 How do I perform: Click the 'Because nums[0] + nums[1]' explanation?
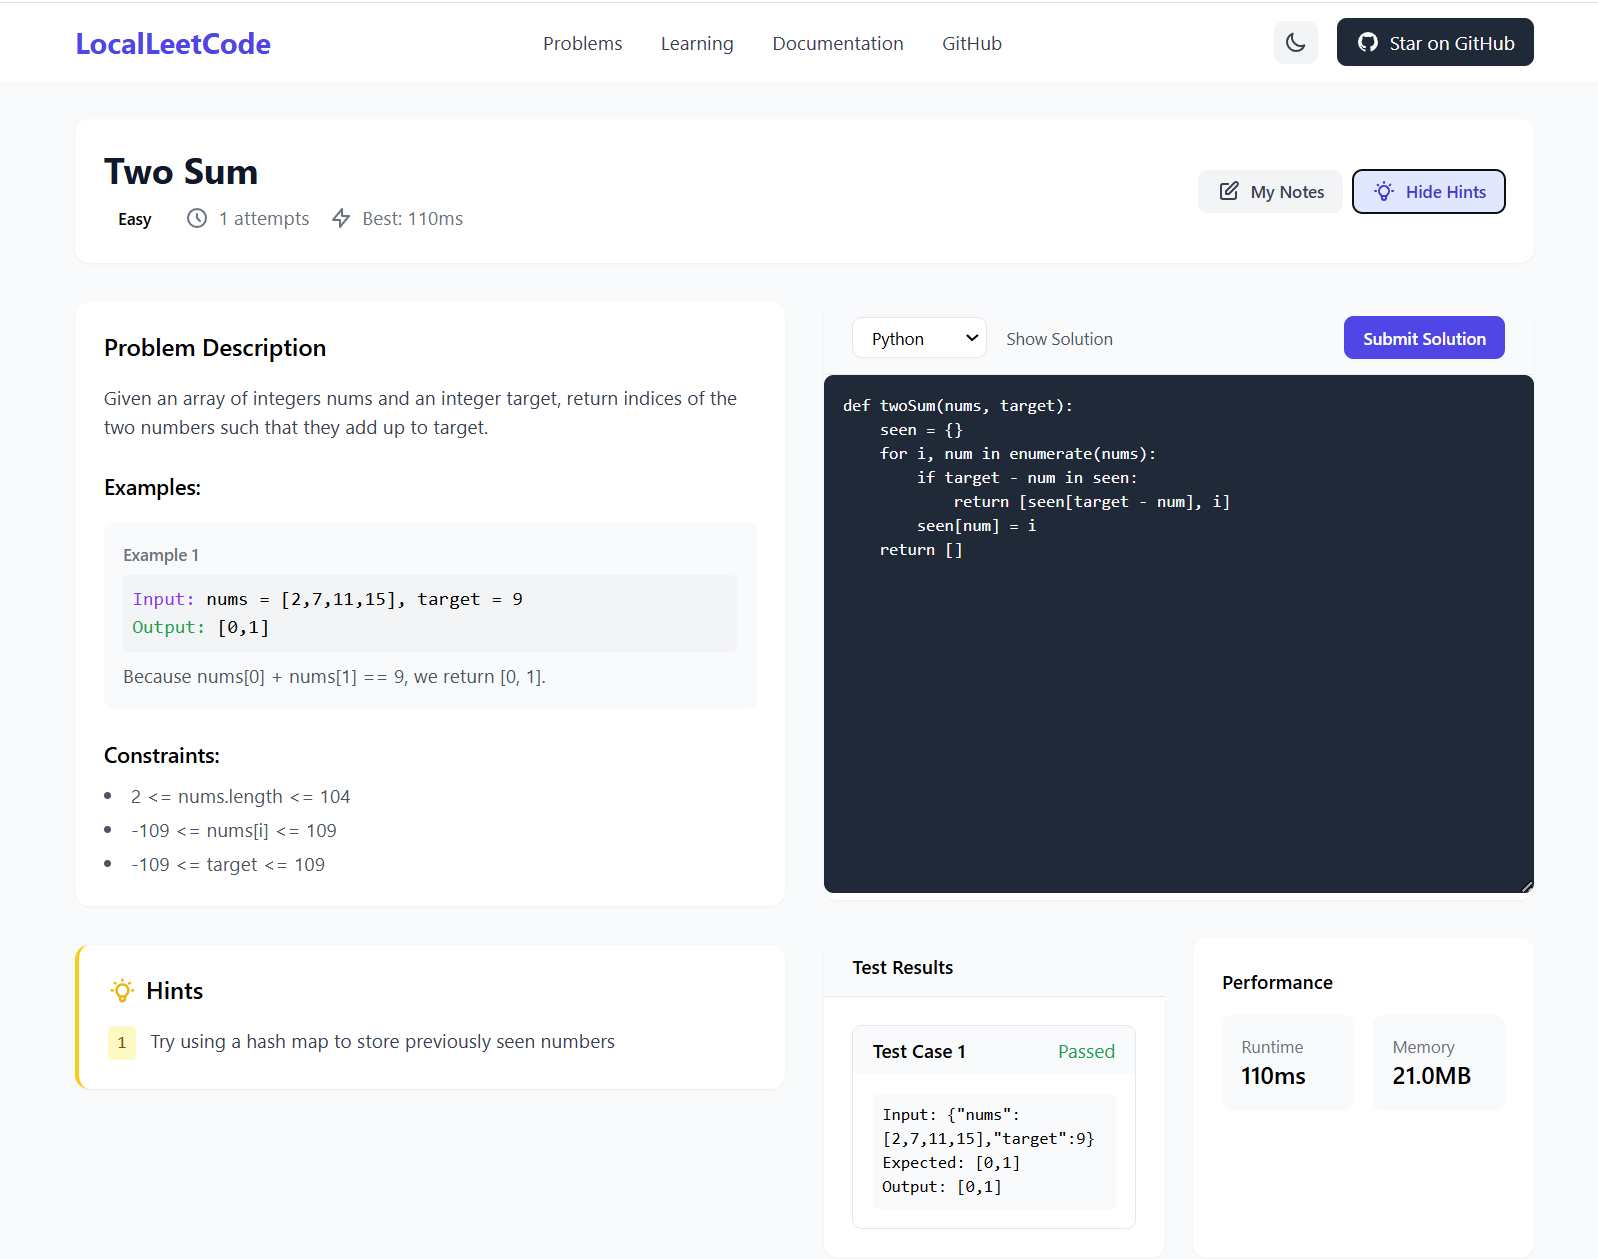pyautogui.click(x=334, y=676)
